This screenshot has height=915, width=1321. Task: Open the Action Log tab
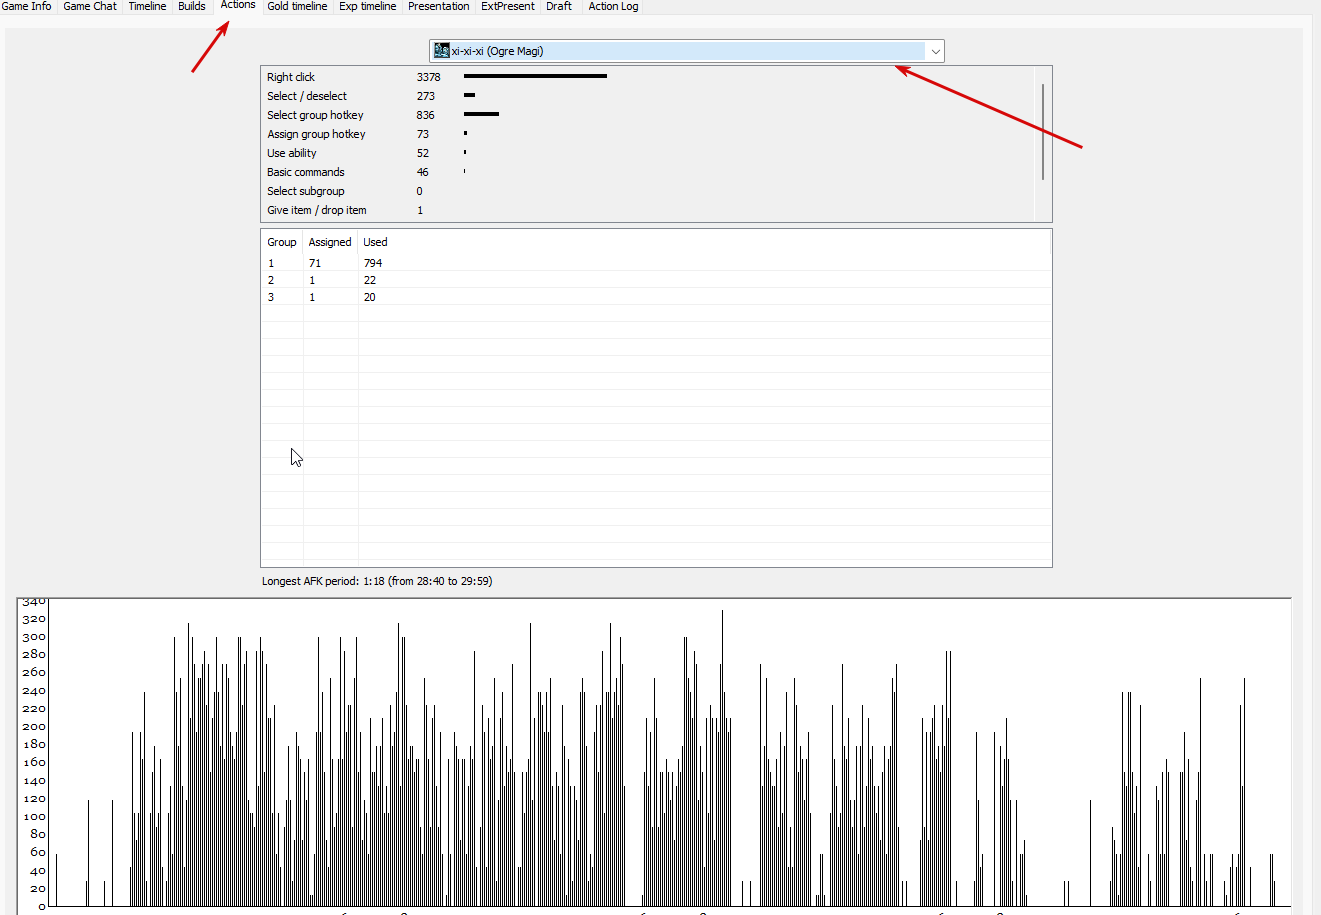613,6
